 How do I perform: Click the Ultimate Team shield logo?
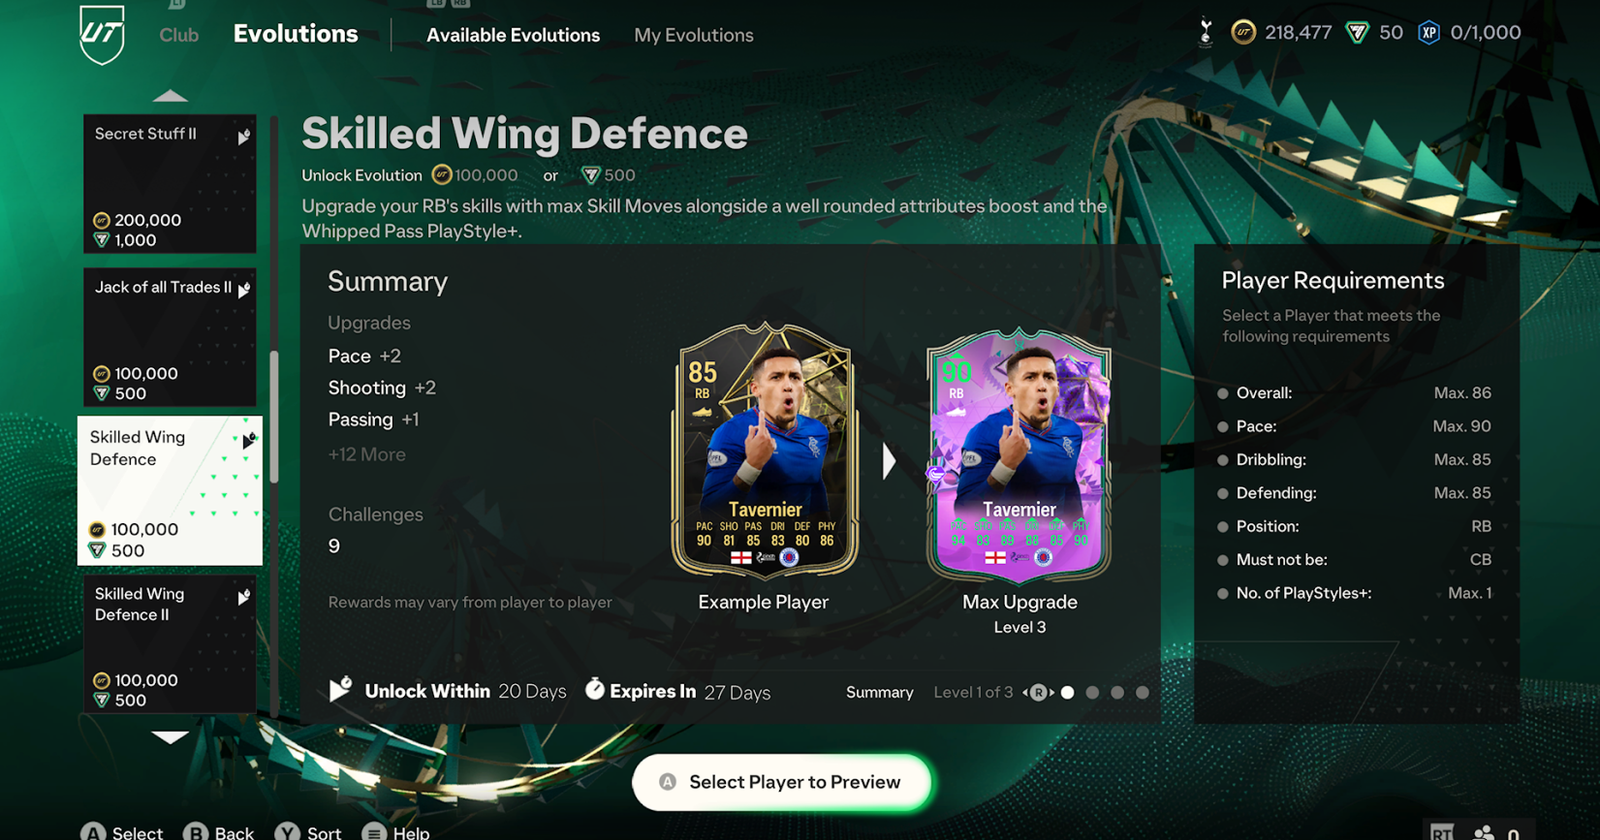102,34
